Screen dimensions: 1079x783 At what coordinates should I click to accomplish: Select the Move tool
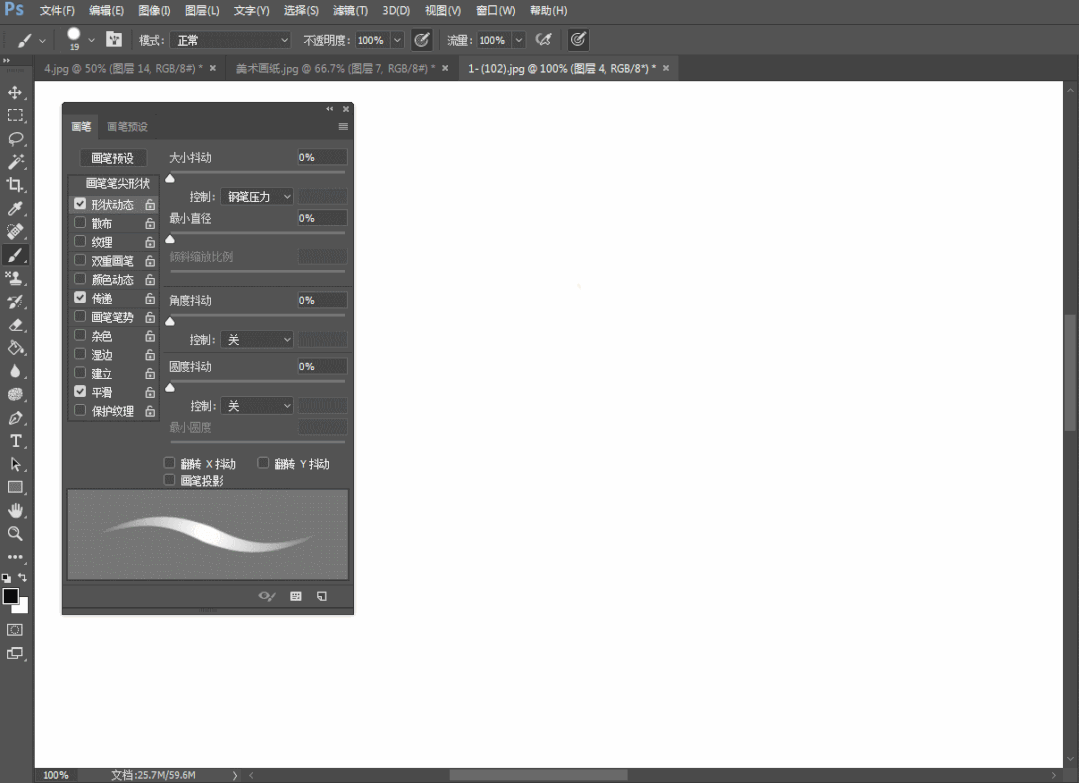tap(14, 92)
